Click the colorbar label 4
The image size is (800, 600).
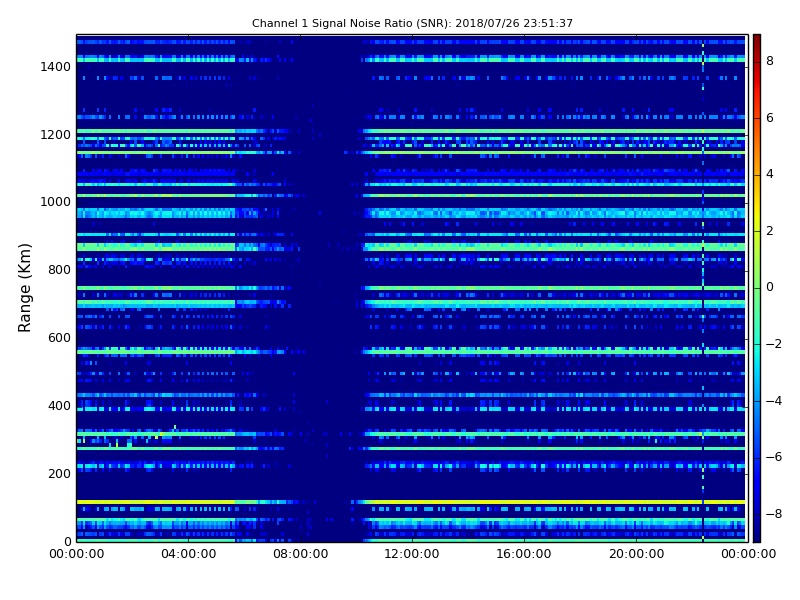[770, 174]
